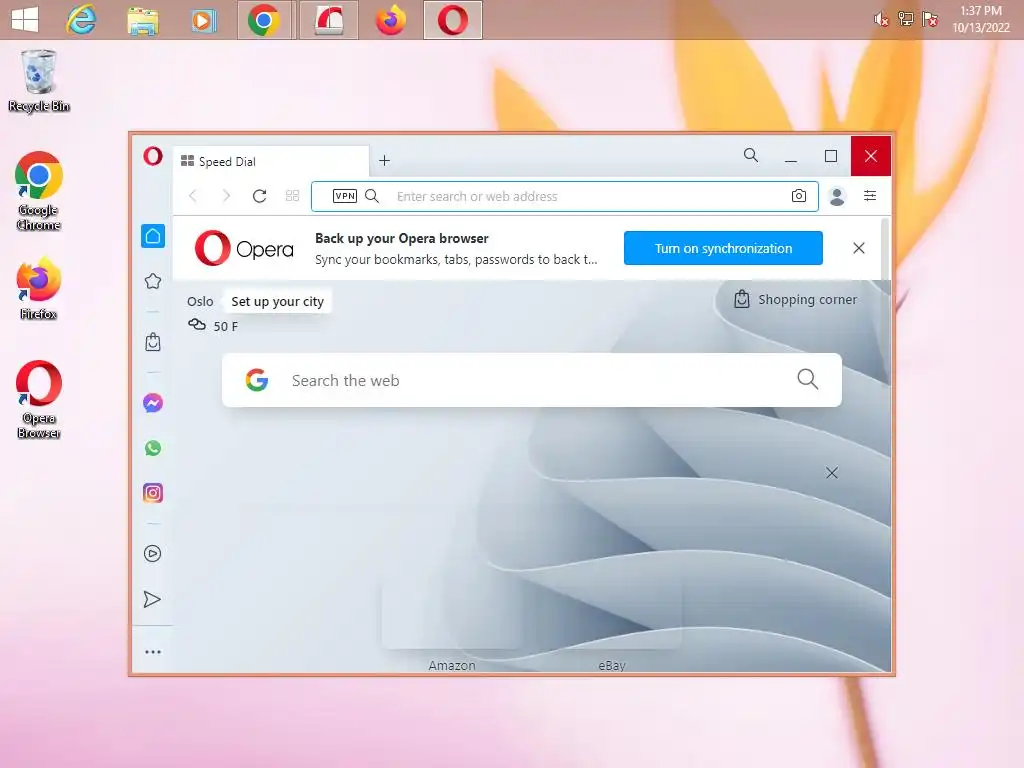The width and height of the screenshot is (1024, 768).
Task: Open WhatsApp in the sidebar
Action: [153, 448]
